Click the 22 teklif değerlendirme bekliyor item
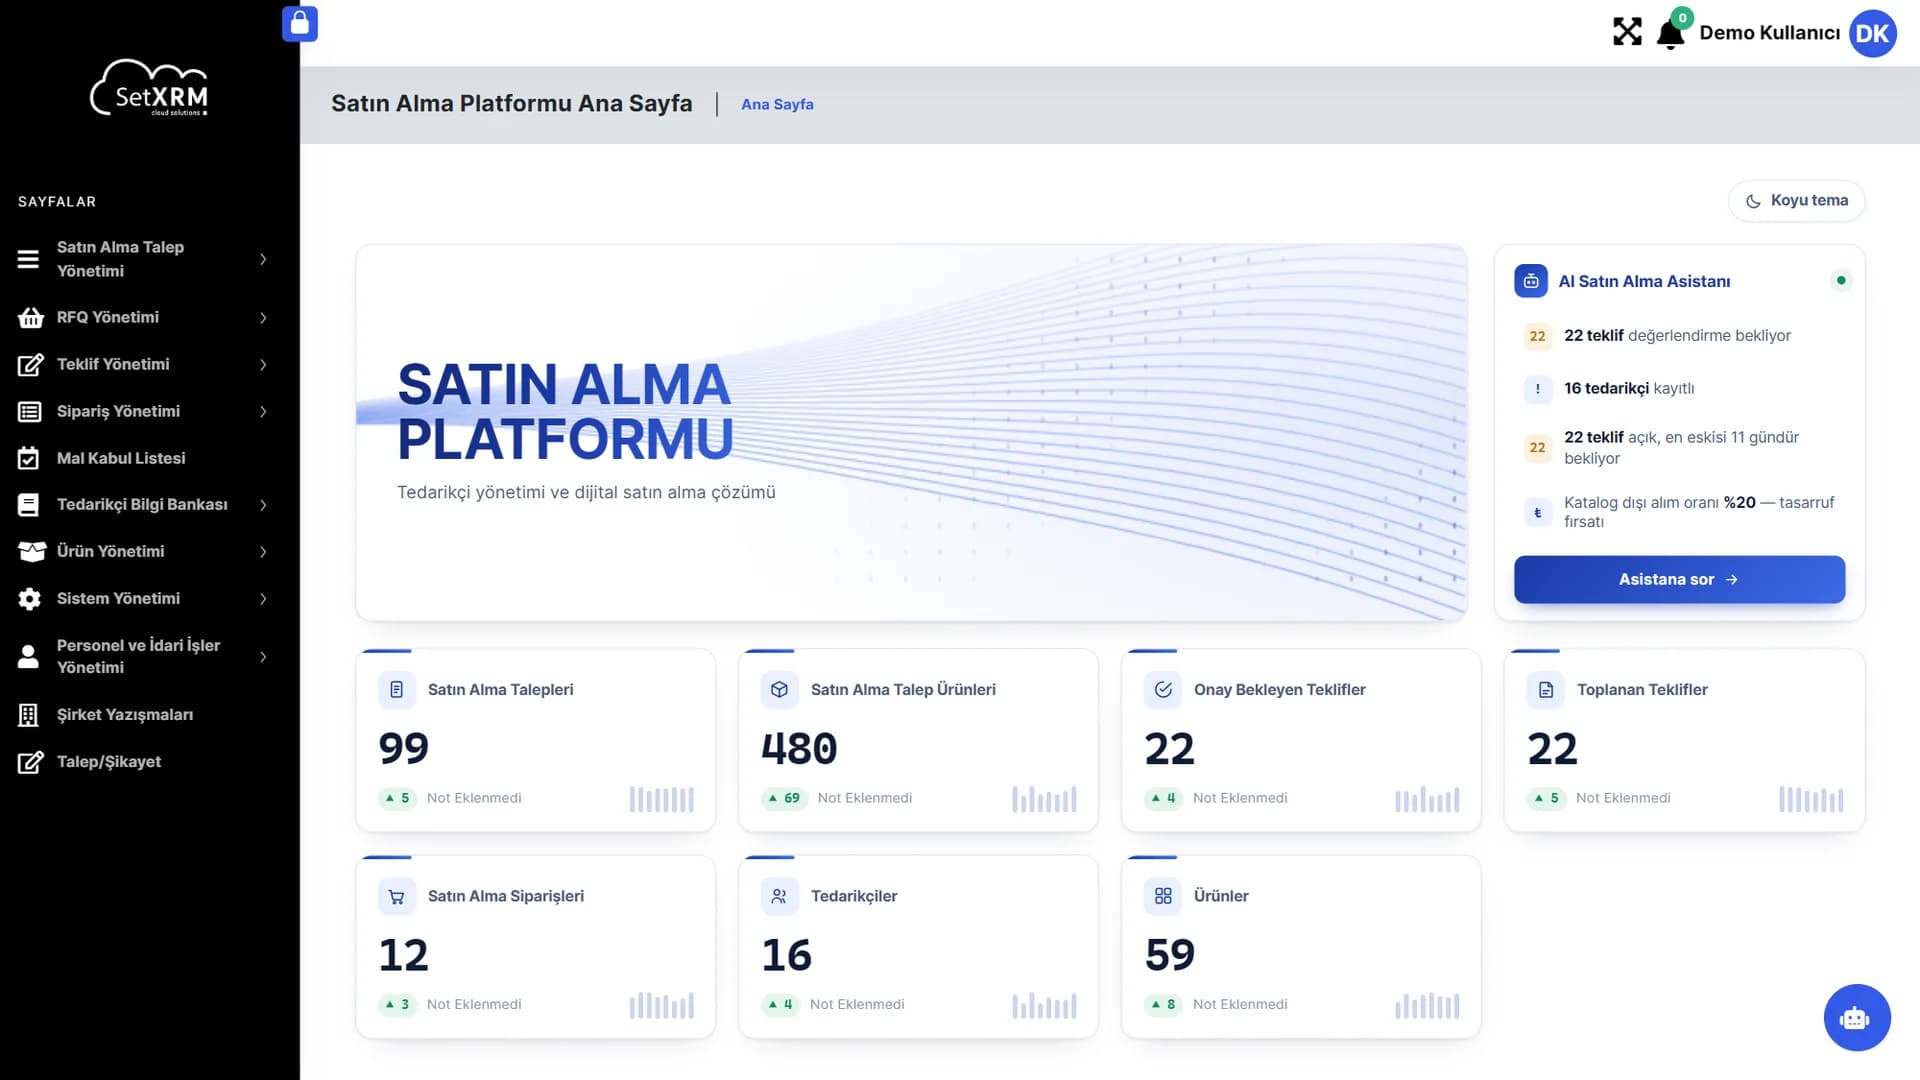 (x=1679, y=337)
